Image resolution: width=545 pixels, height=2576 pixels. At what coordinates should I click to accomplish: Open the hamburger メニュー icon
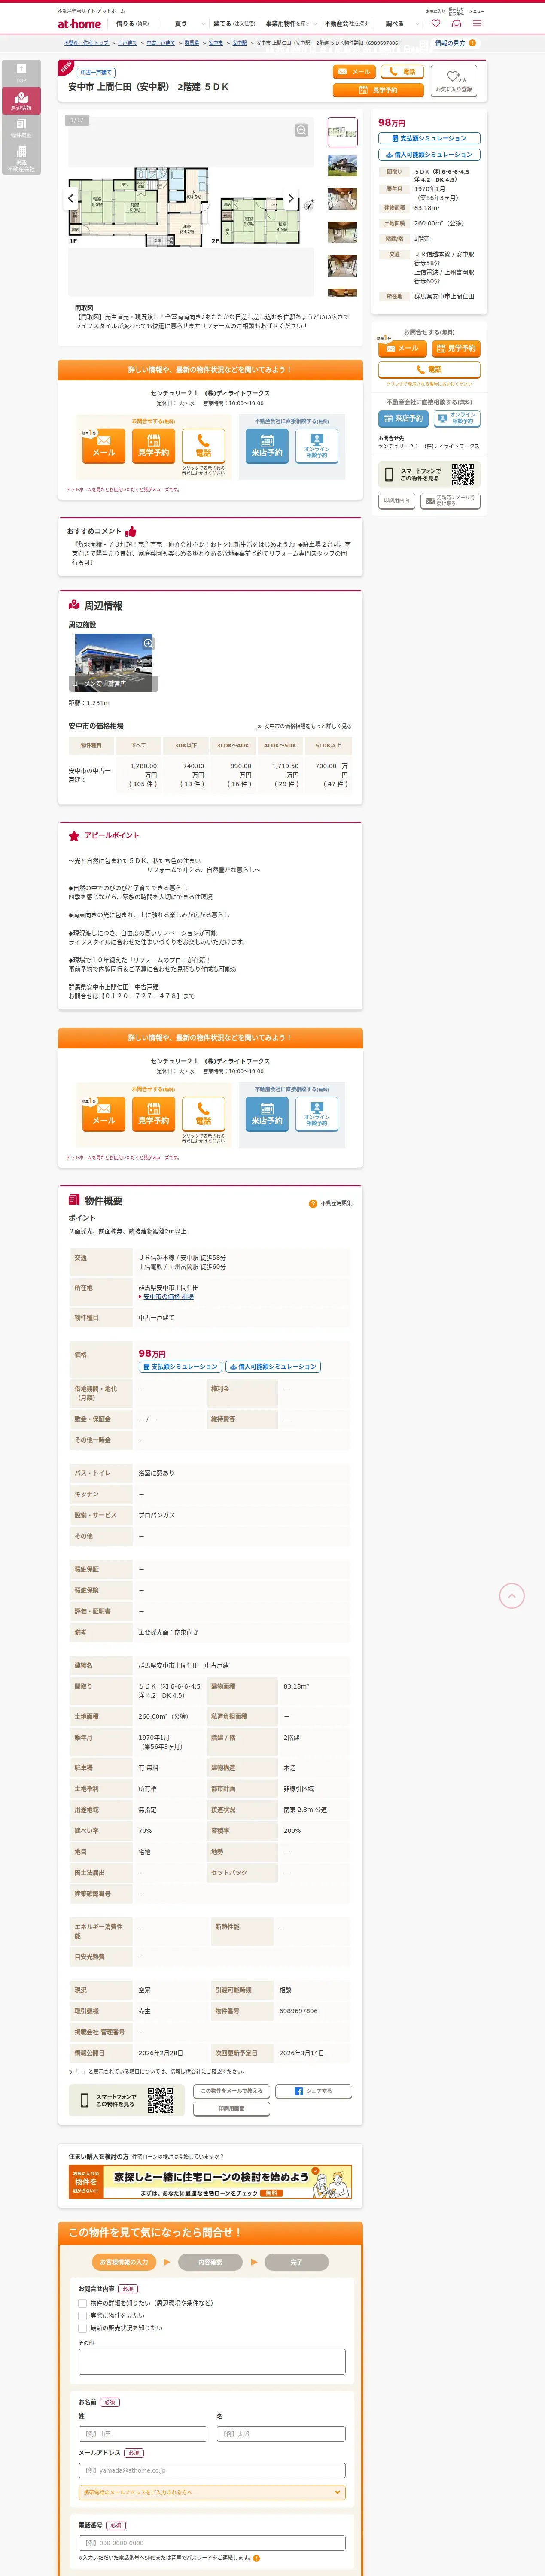(x=477, y=23)
